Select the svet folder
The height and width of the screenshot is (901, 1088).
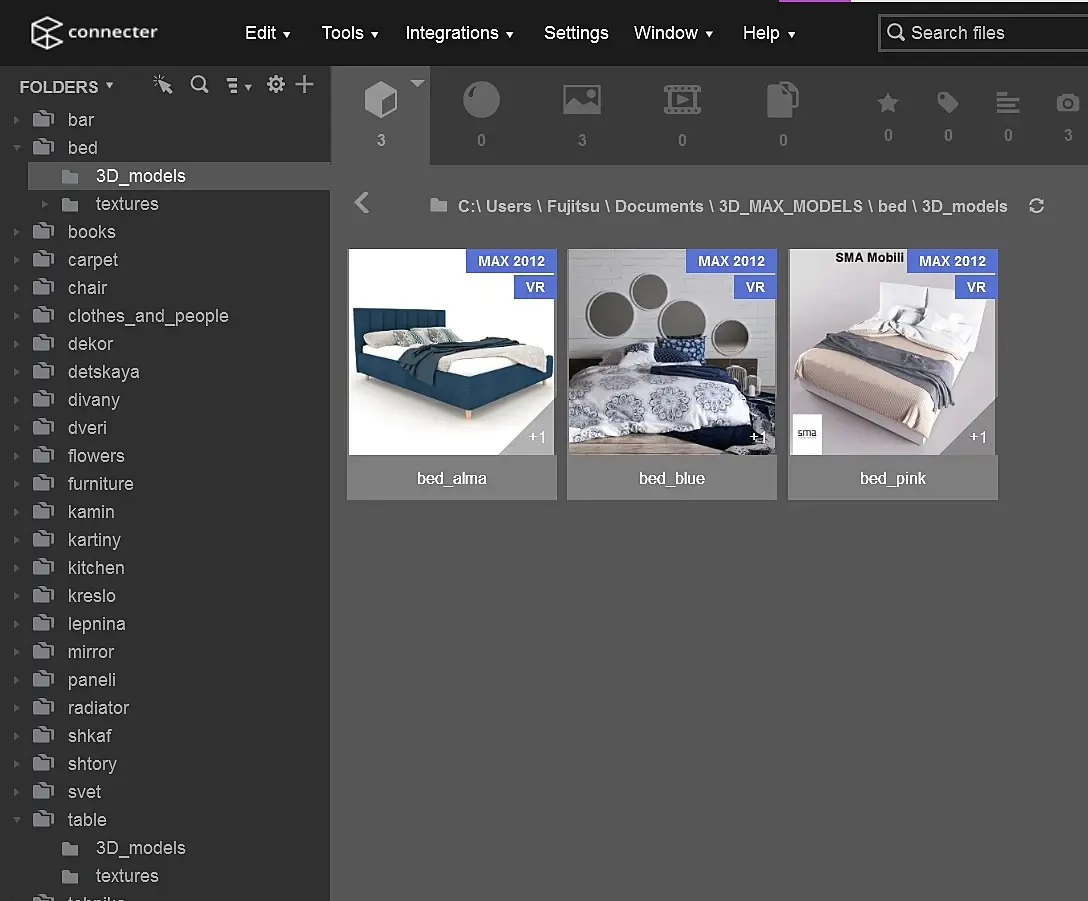click(84, 792)
